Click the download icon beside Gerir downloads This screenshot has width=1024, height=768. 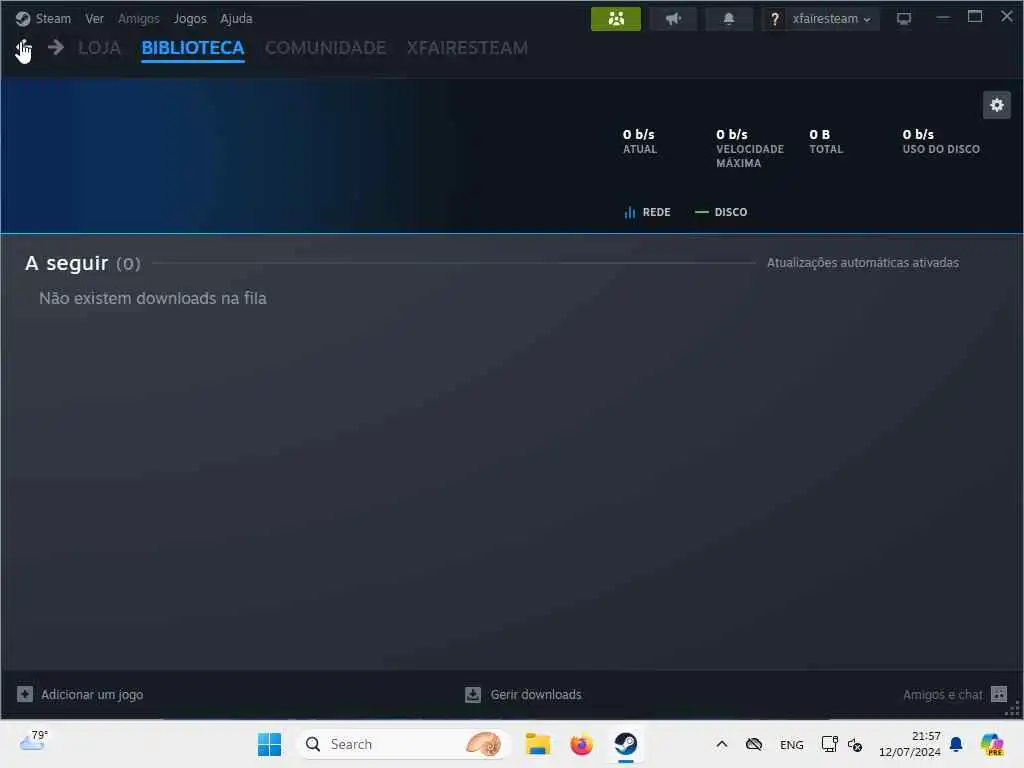tap(473, 694)
